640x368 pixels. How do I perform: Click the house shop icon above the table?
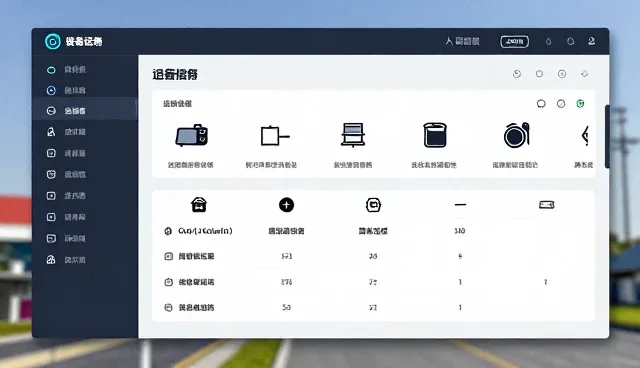(x=199, y=204)
